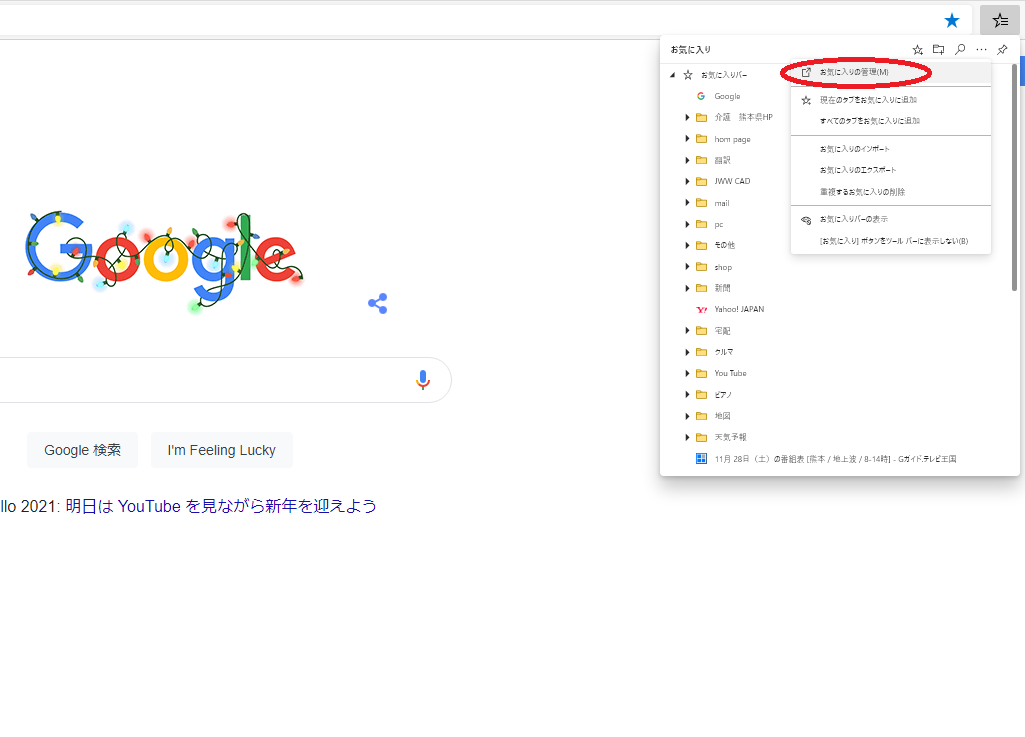This screenshot has height=737, width=1025.
Task: Click the blue favorite star in address bar
Action: (952, 20)
